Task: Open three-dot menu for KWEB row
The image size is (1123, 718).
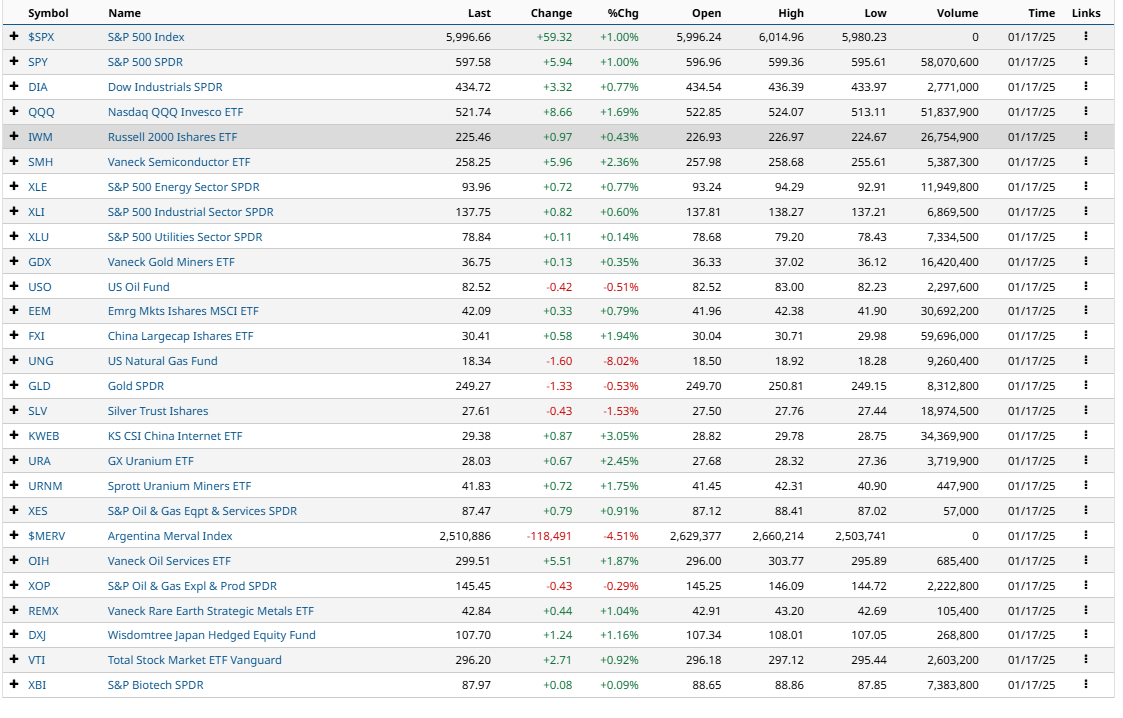Action: tap(1085, 436)
